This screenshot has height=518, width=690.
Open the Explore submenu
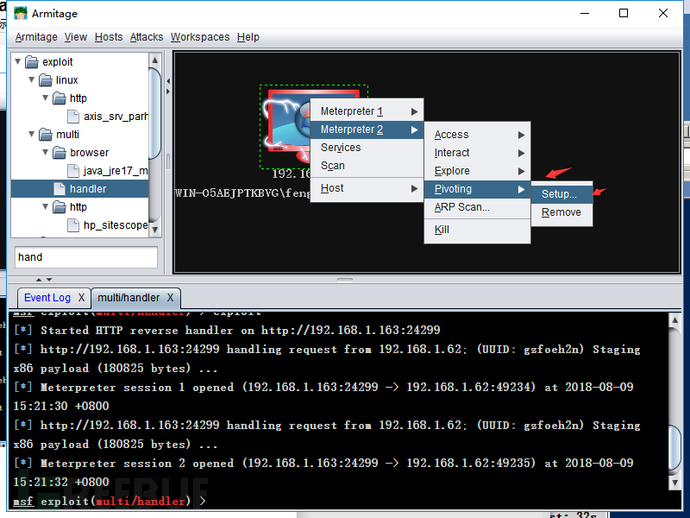click(477, 171)
